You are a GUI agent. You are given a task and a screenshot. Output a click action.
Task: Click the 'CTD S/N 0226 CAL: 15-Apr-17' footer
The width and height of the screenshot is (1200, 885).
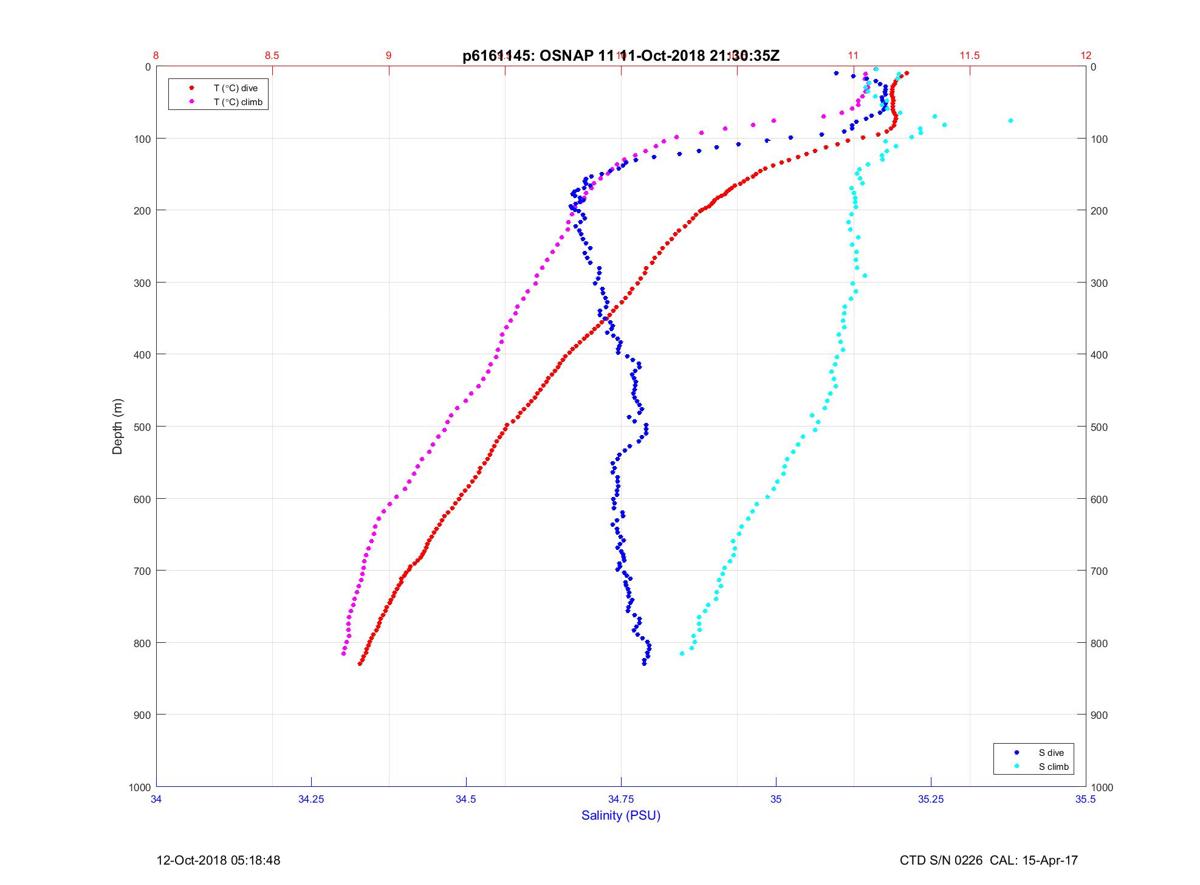click(989, 860)
